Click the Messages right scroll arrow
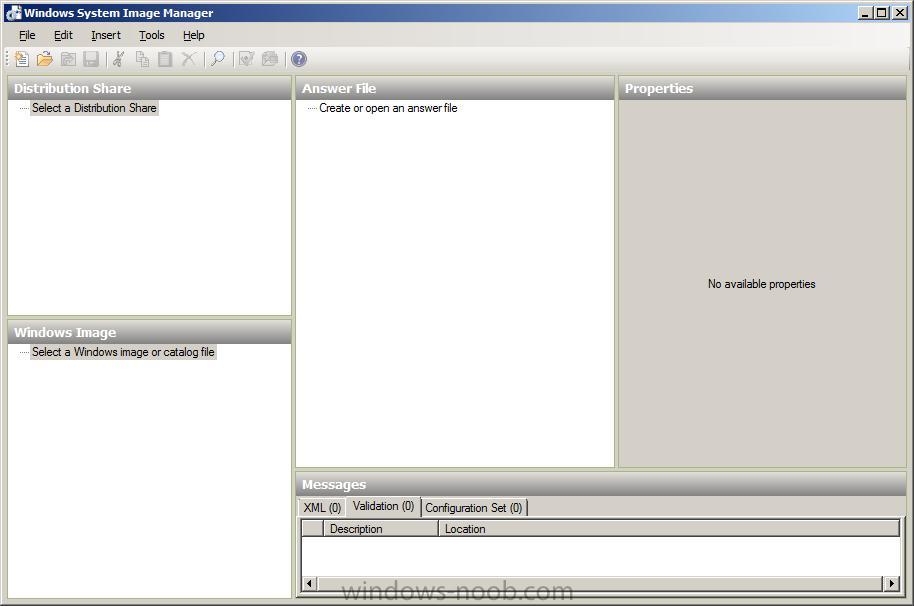Screen dimensions: 914x606 891,583
